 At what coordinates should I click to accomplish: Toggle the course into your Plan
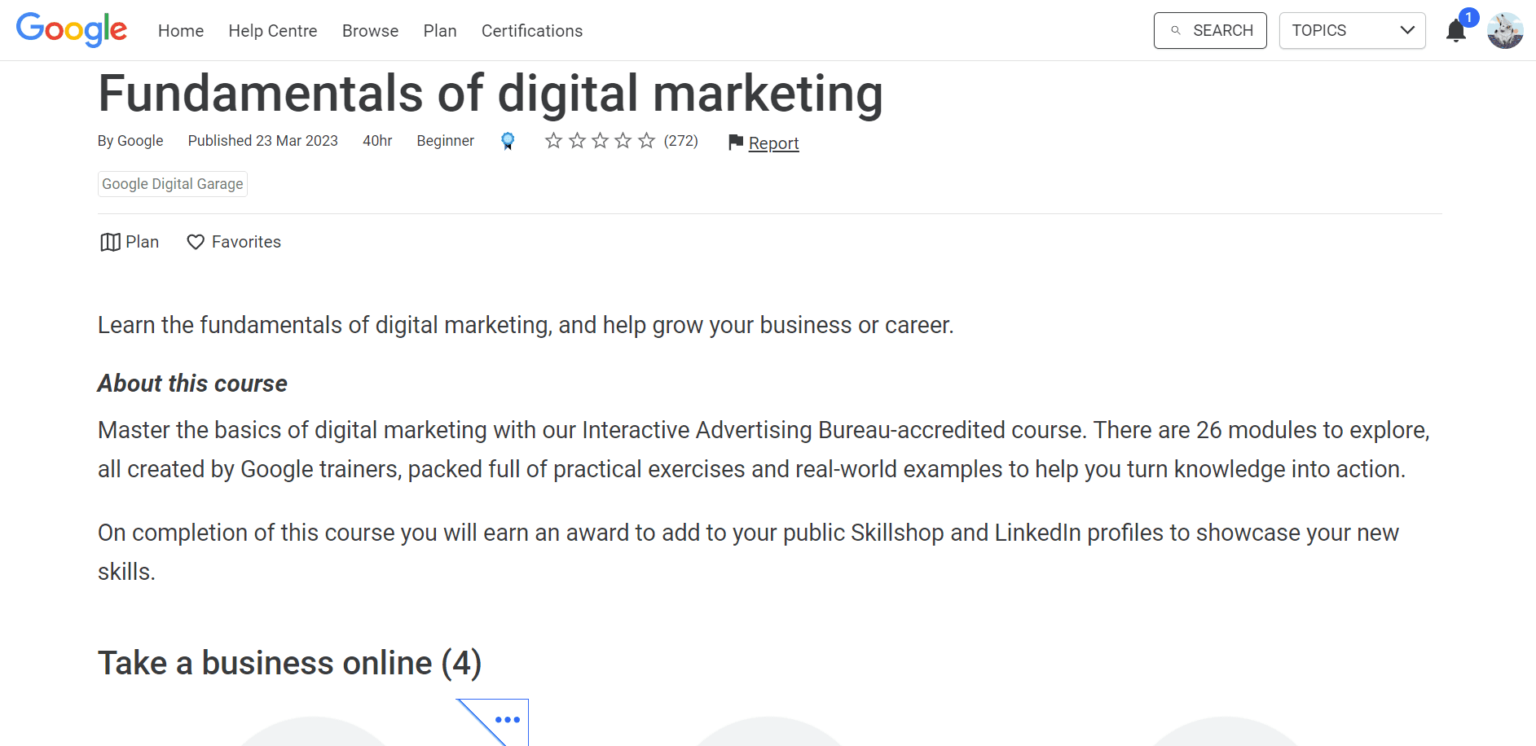[128, 241]
